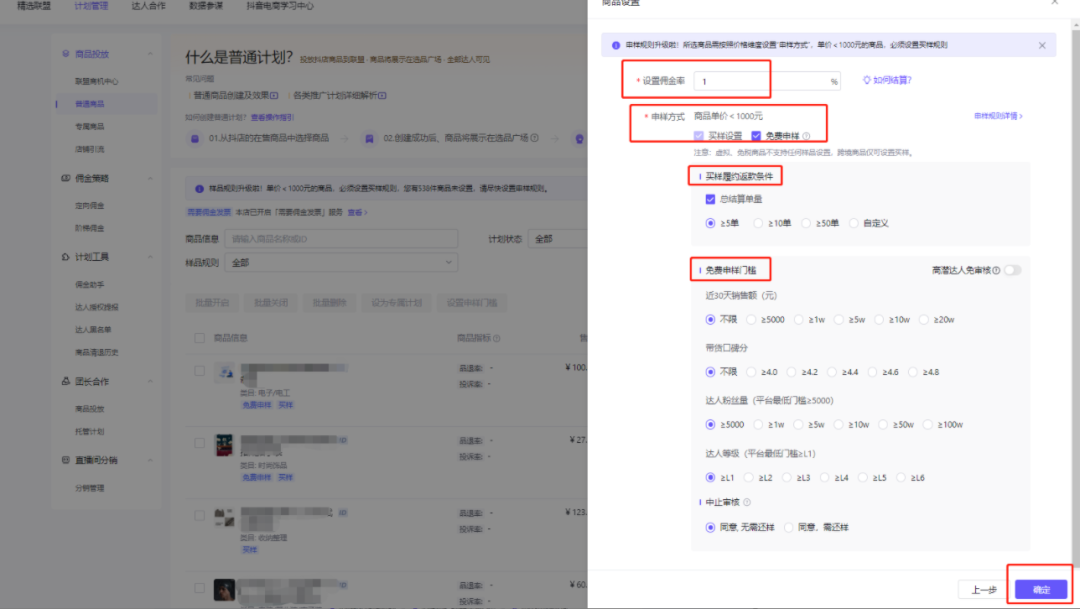Uncheck the 总结算单量 checkbox
The image size is (1080, 609).
(711, 199)
